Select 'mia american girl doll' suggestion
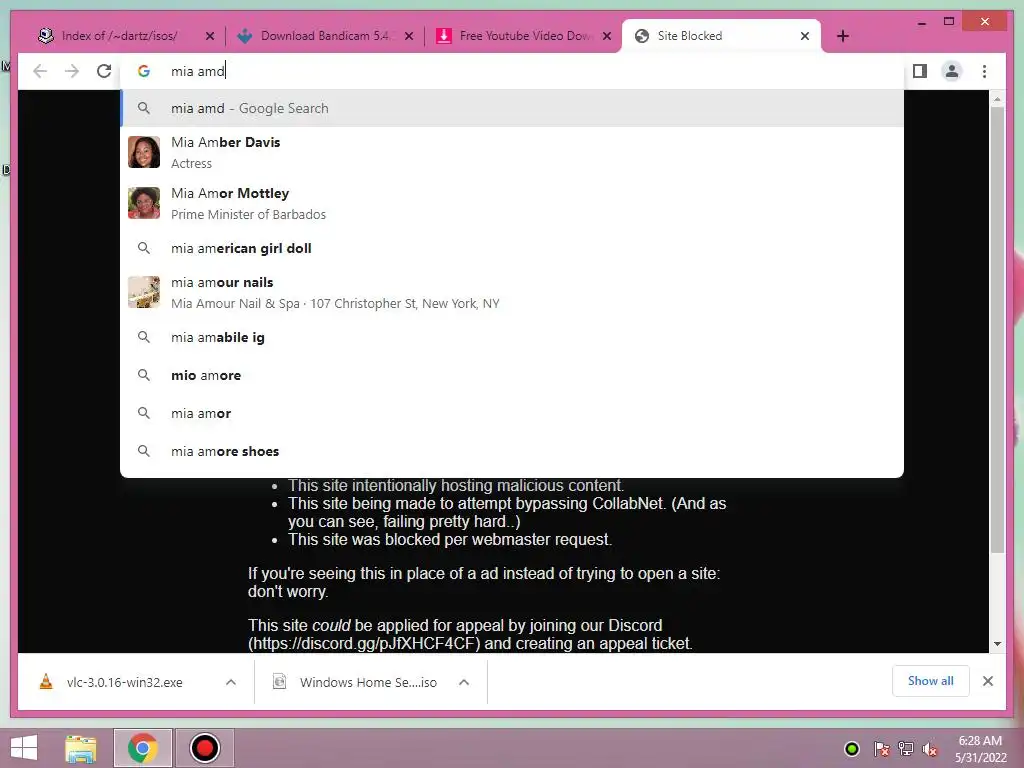This screenshot has width=1024, height=768. click(x=512, y=248)
